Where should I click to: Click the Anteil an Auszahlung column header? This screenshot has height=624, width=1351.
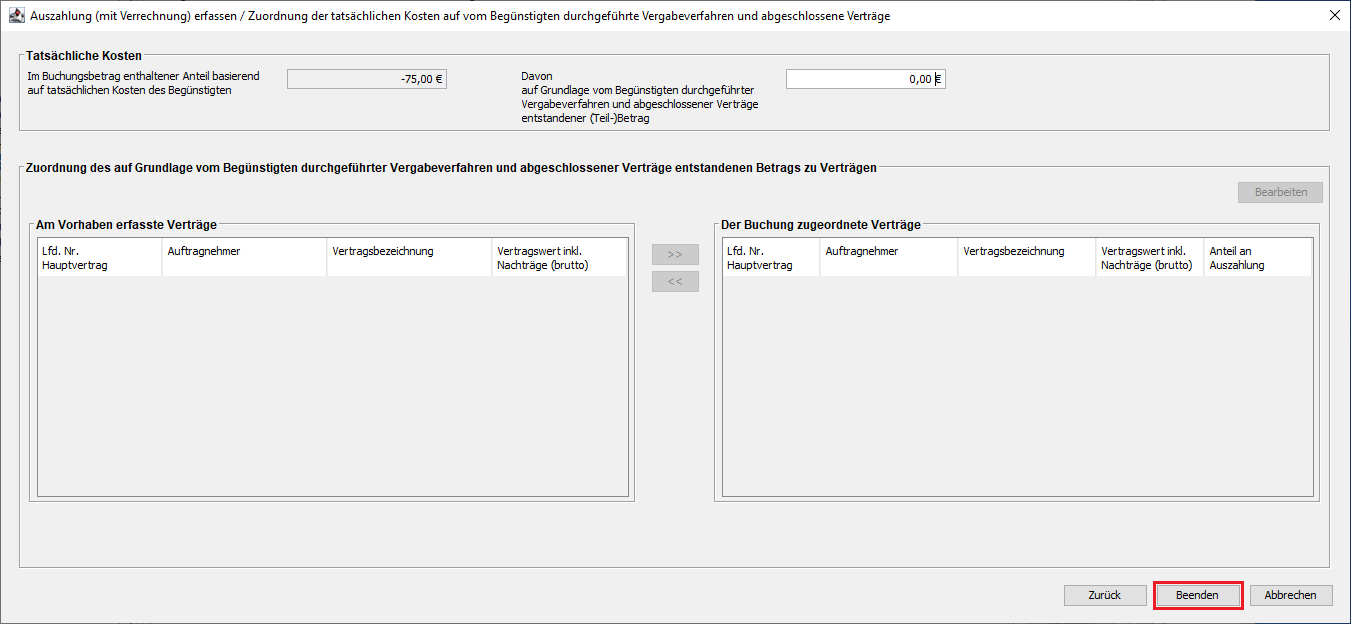coord(1256,258)
